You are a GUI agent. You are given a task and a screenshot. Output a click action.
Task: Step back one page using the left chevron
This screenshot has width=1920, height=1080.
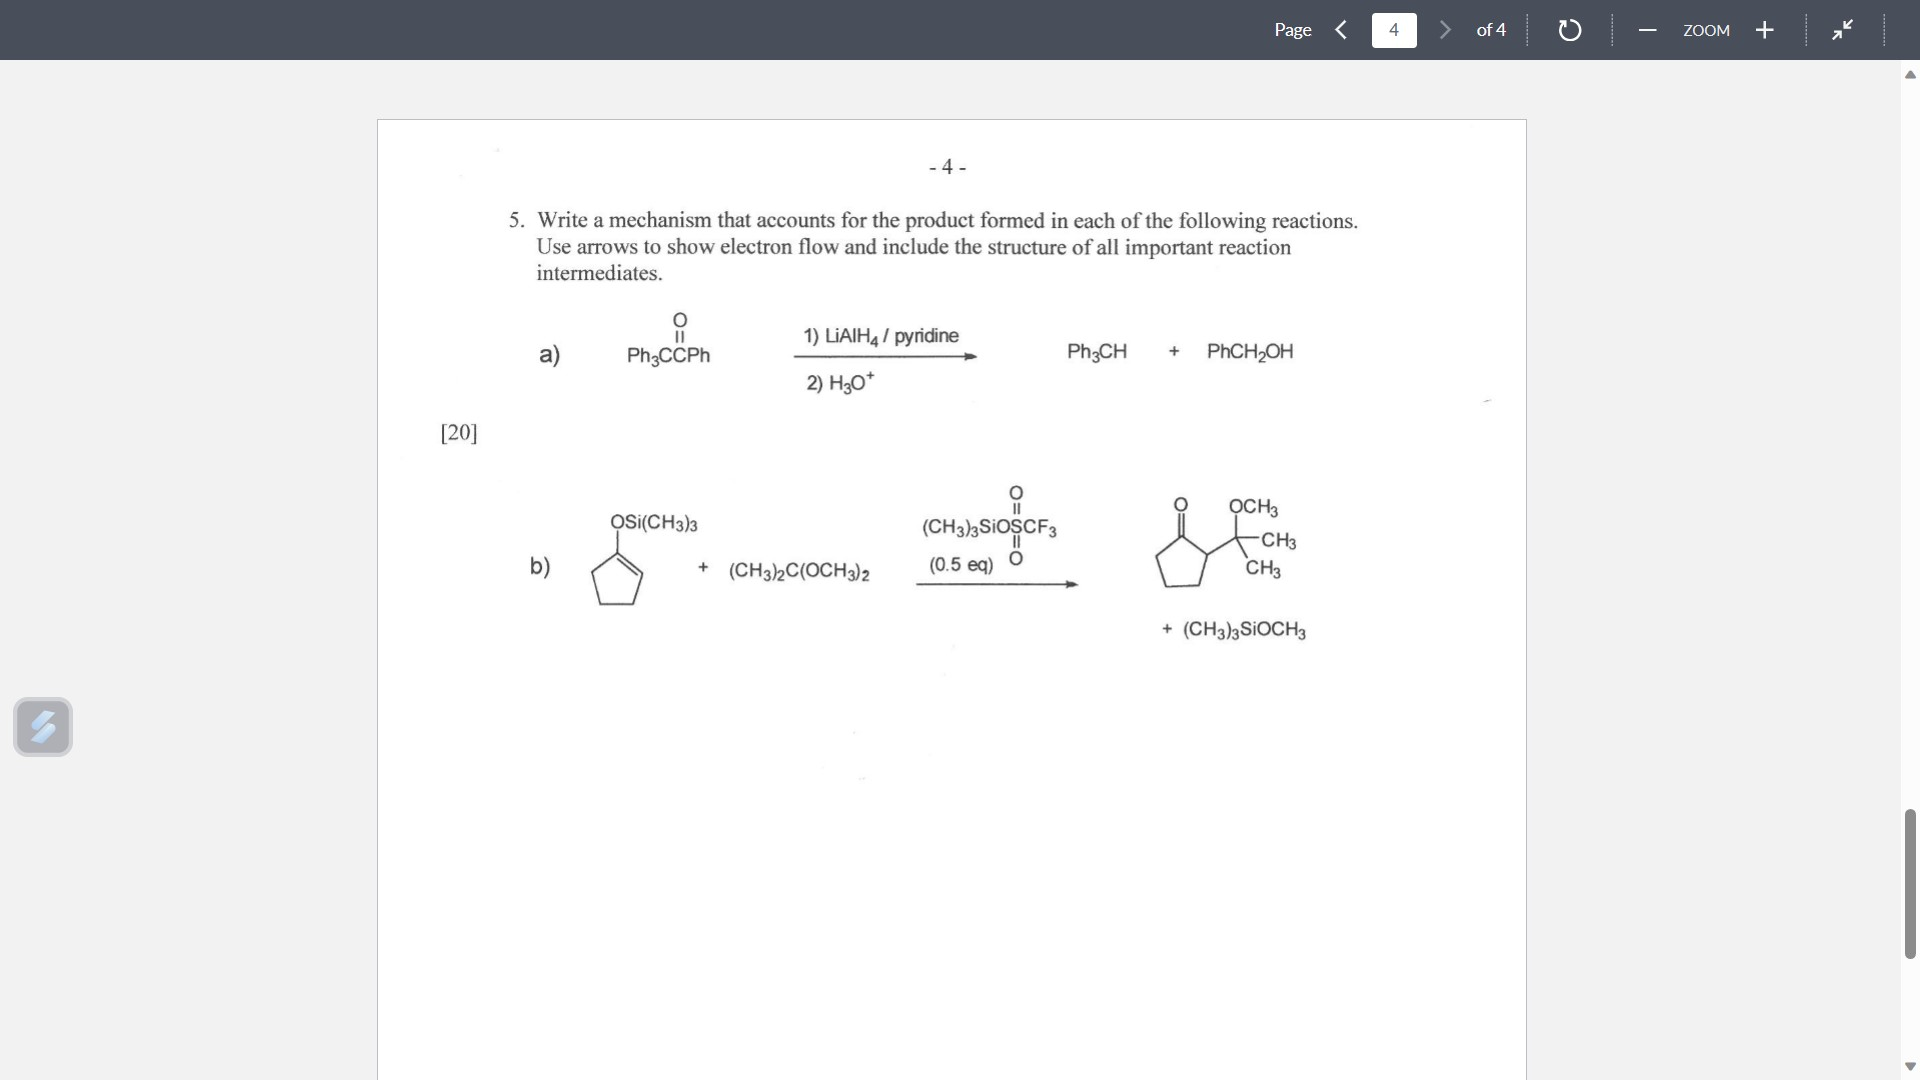pos(1341,30)
